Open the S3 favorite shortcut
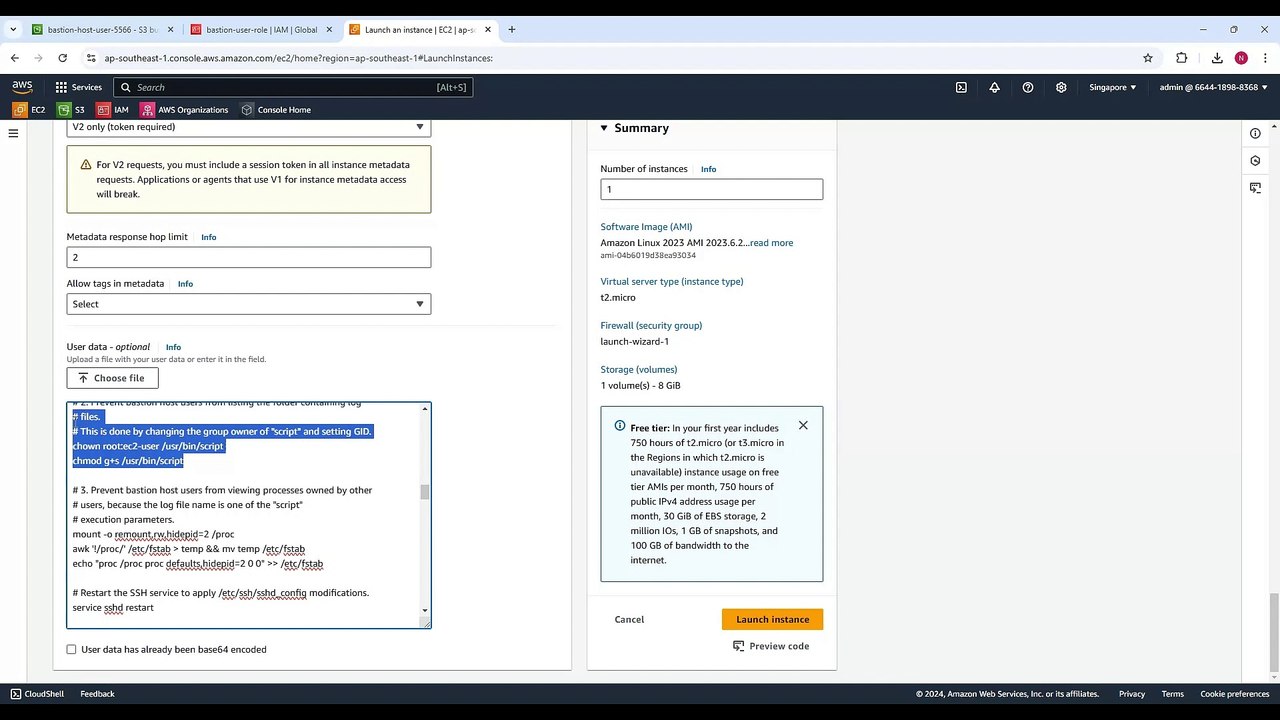This screenshot has height=720, width=1280. click(71, 110)
